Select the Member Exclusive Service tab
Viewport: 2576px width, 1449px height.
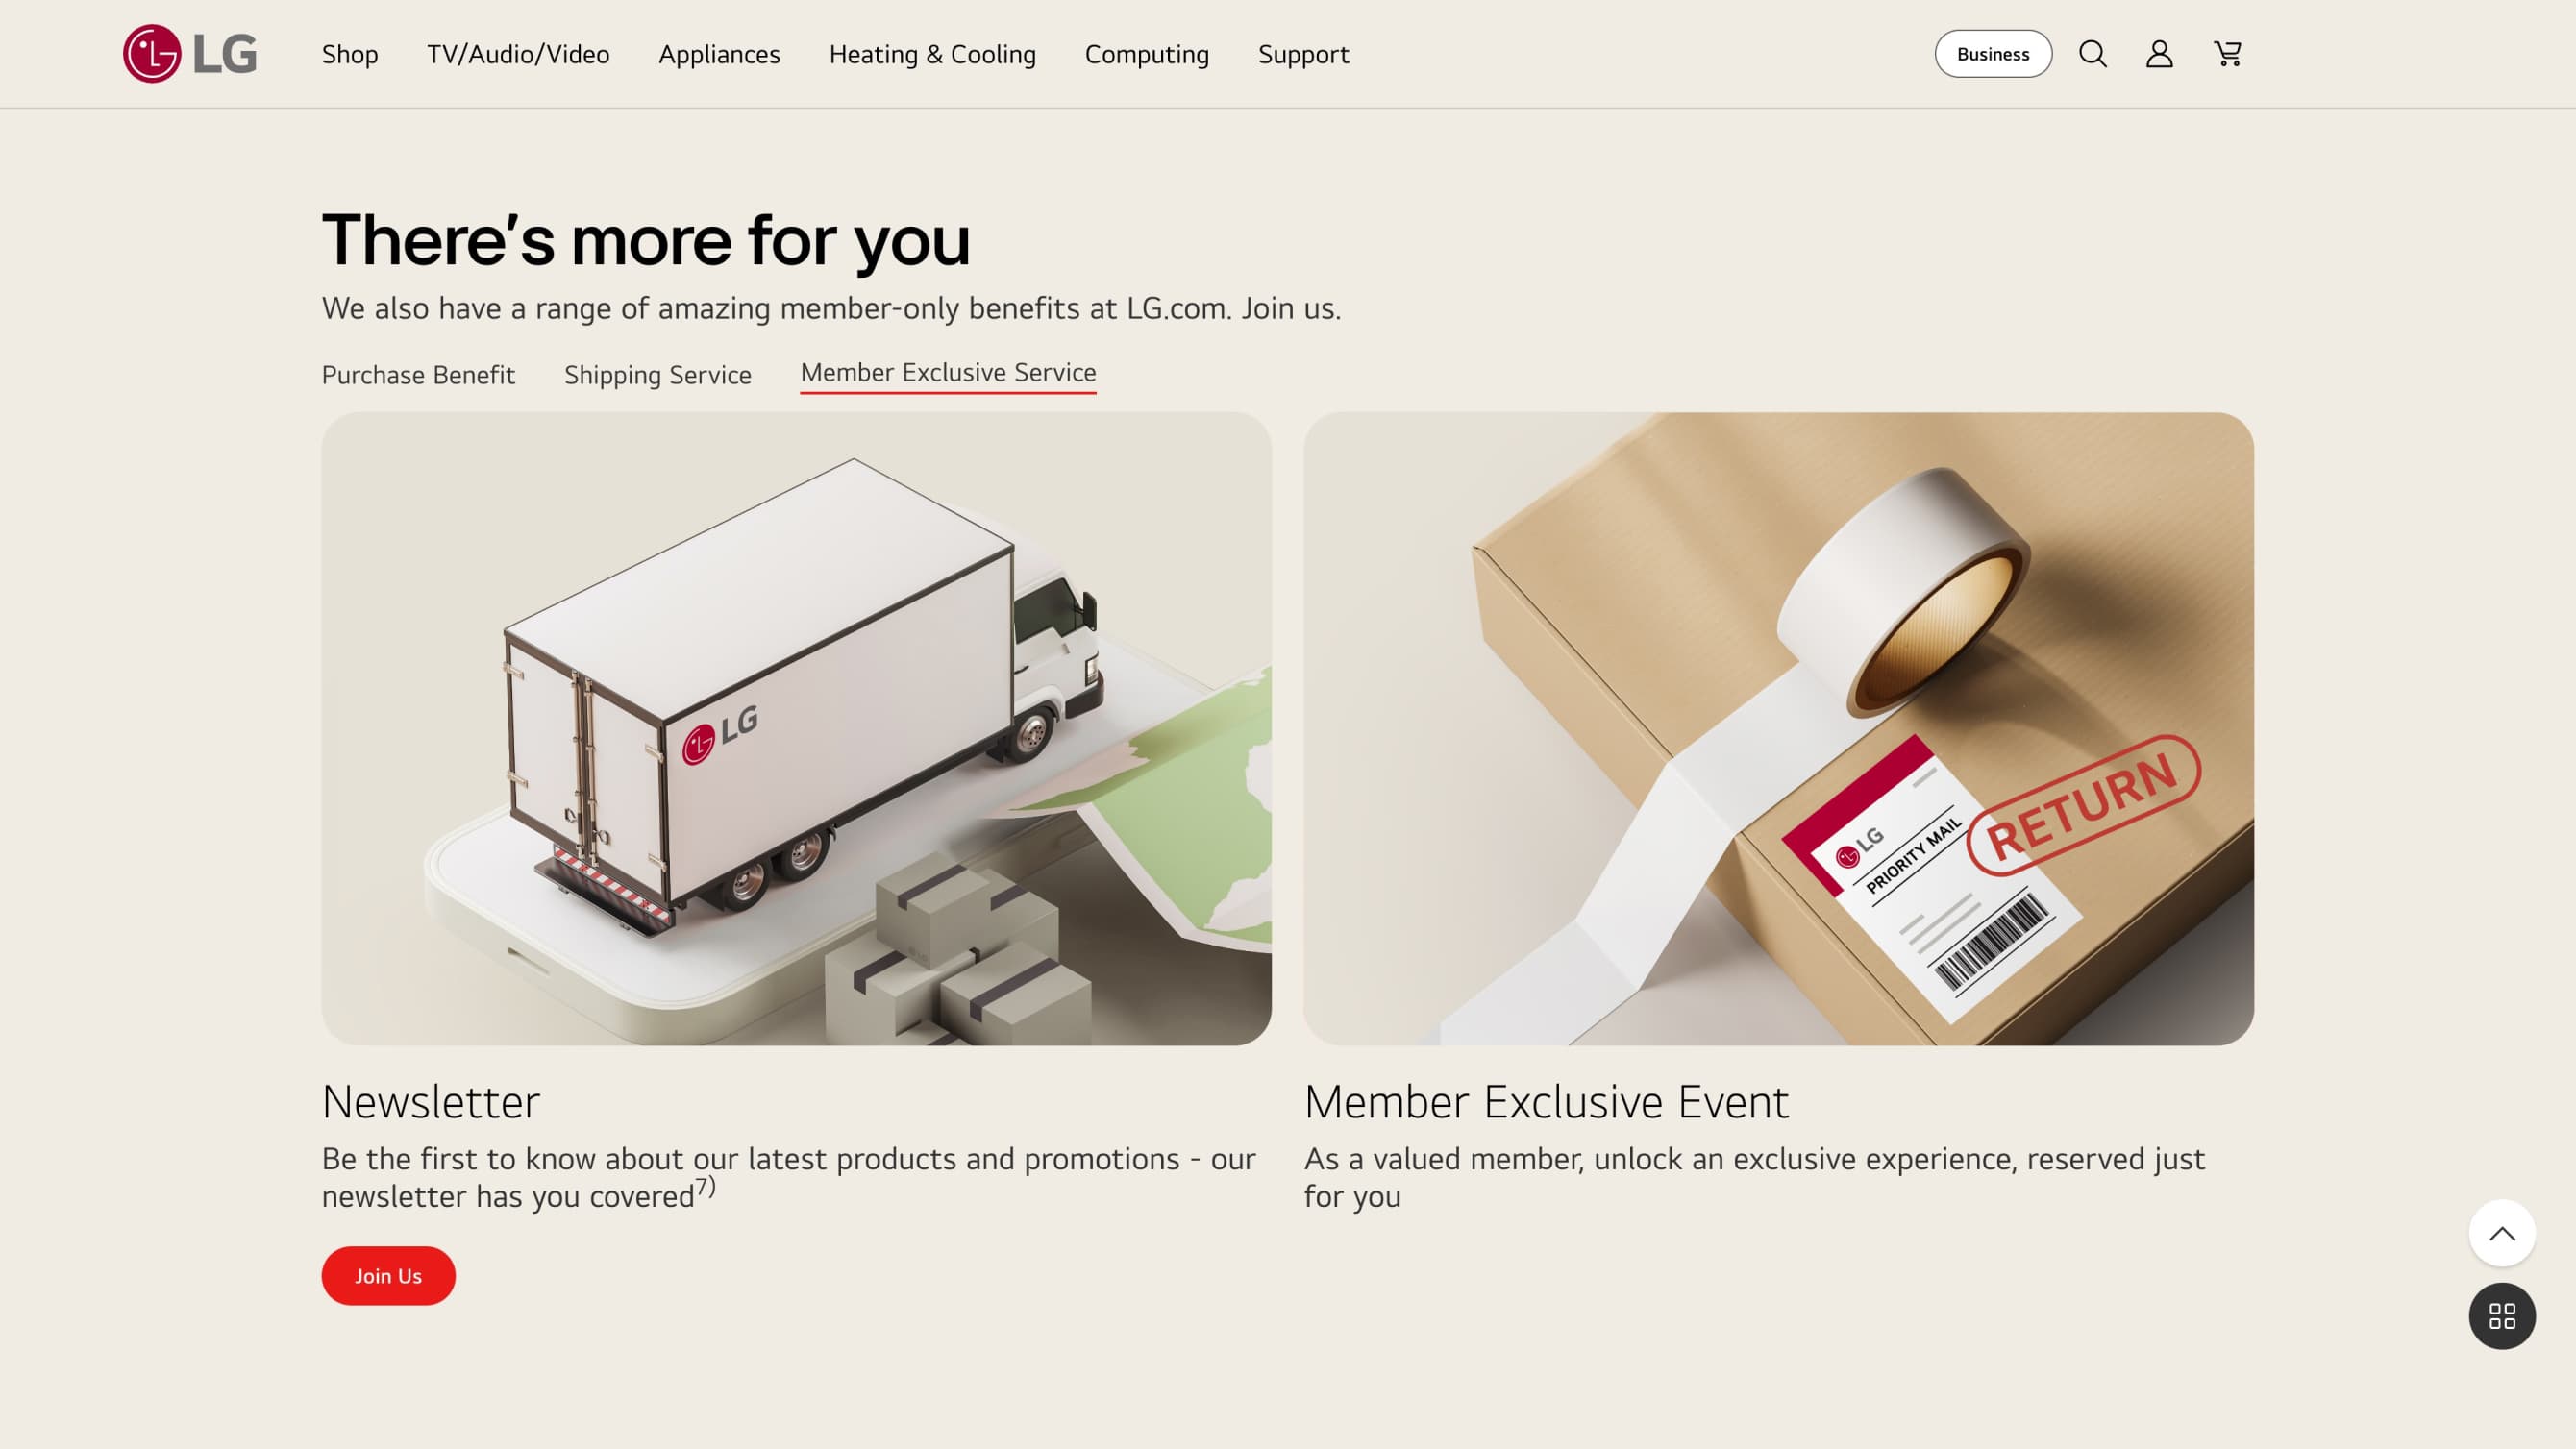(x=948, y=373)
